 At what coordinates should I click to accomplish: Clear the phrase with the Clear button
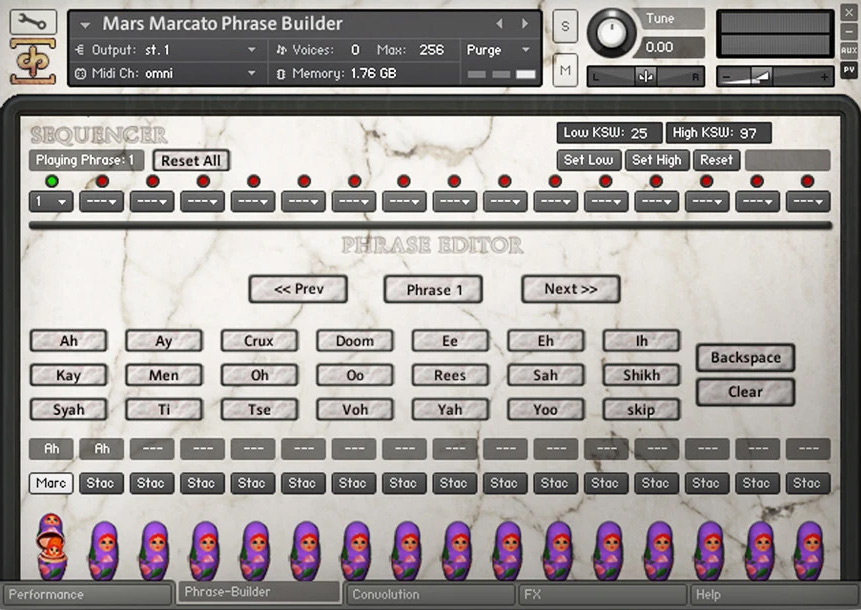coord(745,391)
